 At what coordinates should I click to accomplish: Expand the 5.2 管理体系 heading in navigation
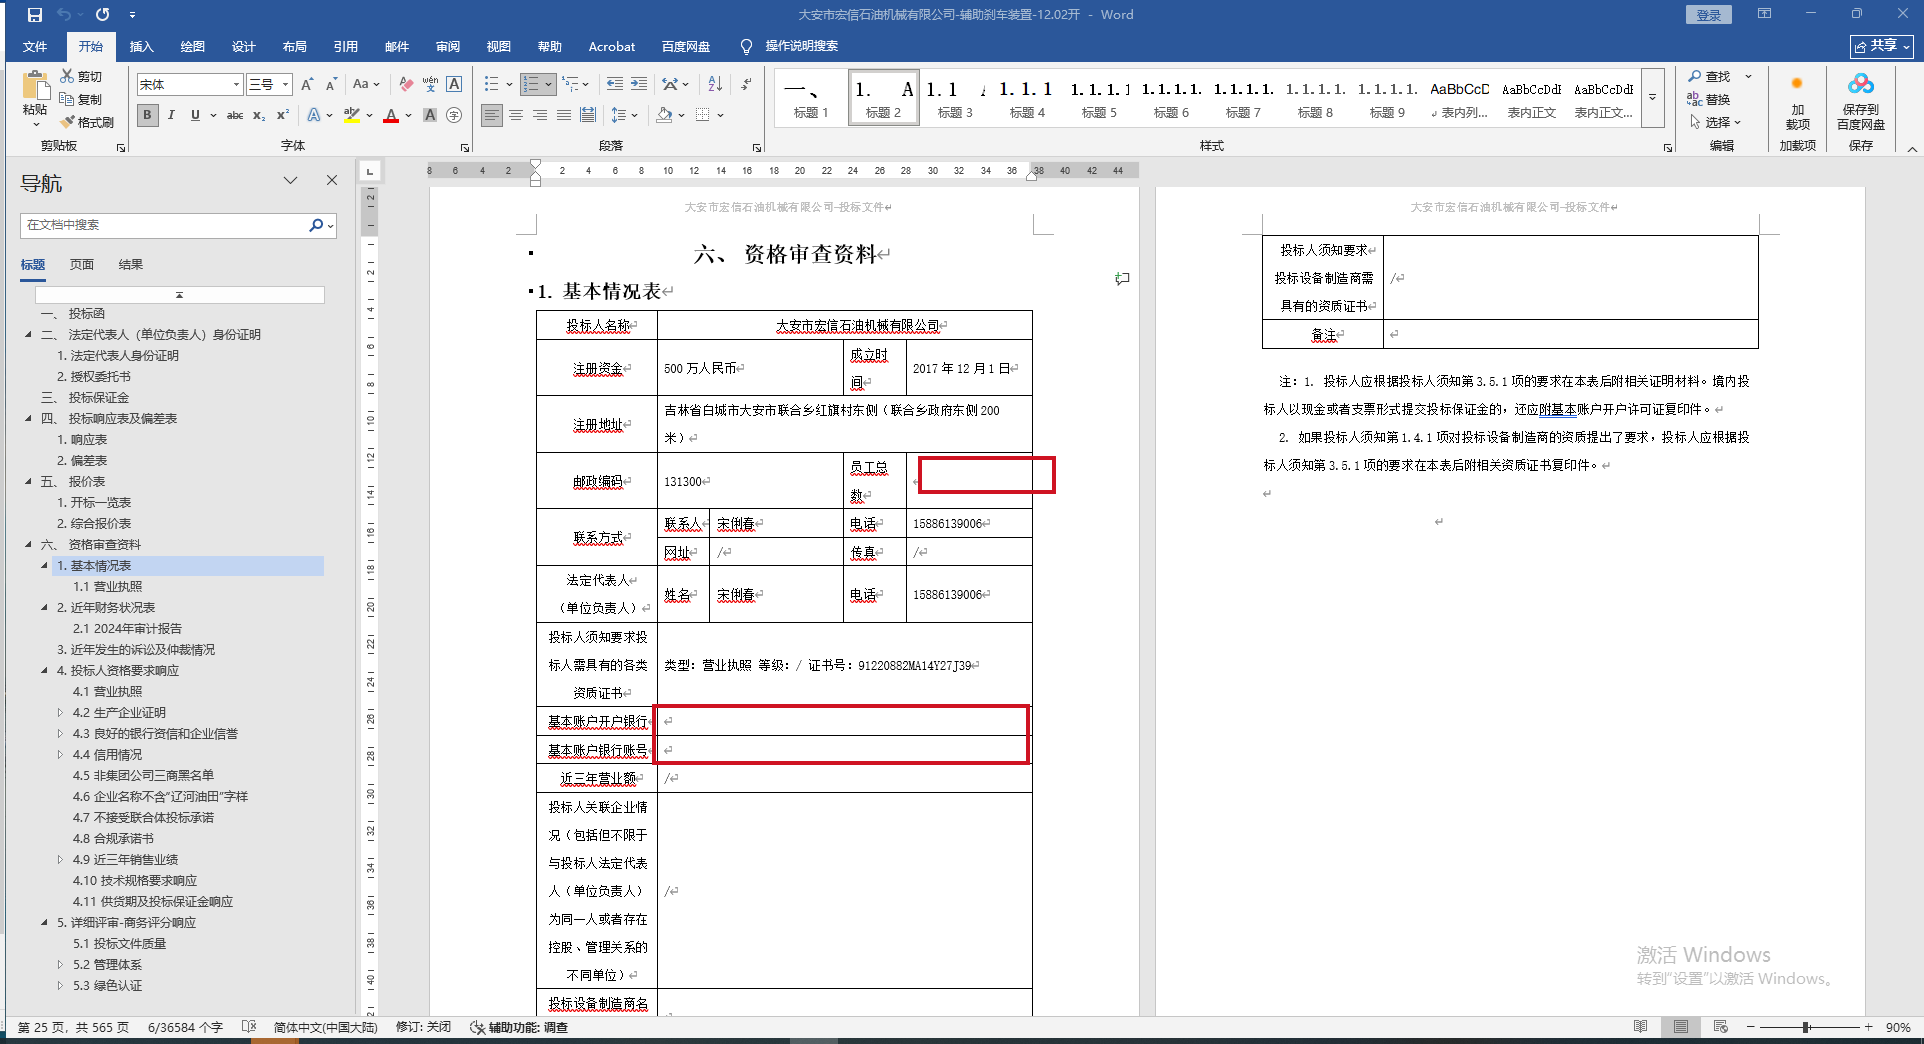(60, 965)
